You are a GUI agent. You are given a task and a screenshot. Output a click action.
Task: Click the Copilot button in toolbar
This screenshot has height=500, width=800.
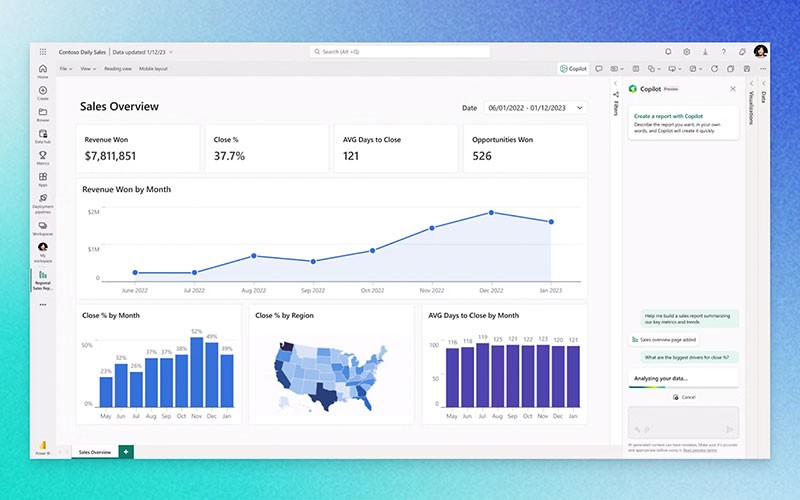(573, 69)
